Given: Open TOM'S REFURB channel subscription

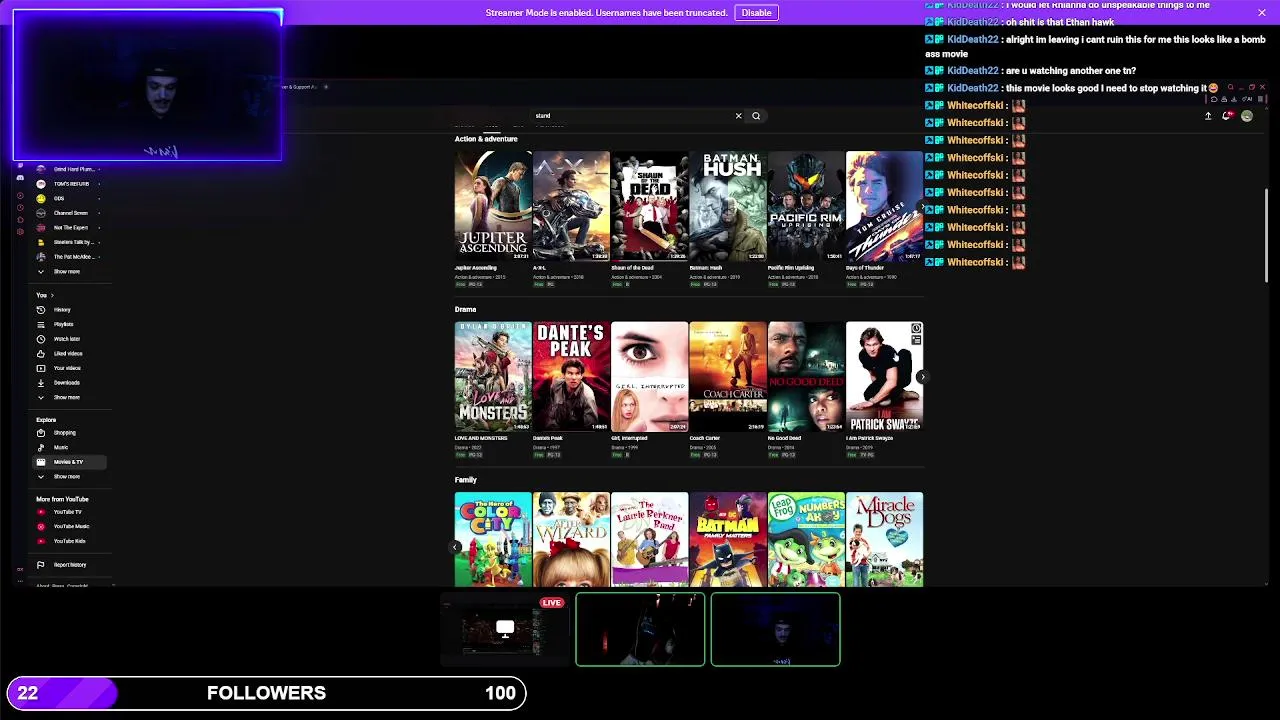Looking at the screenshot, I should point(70,184).
